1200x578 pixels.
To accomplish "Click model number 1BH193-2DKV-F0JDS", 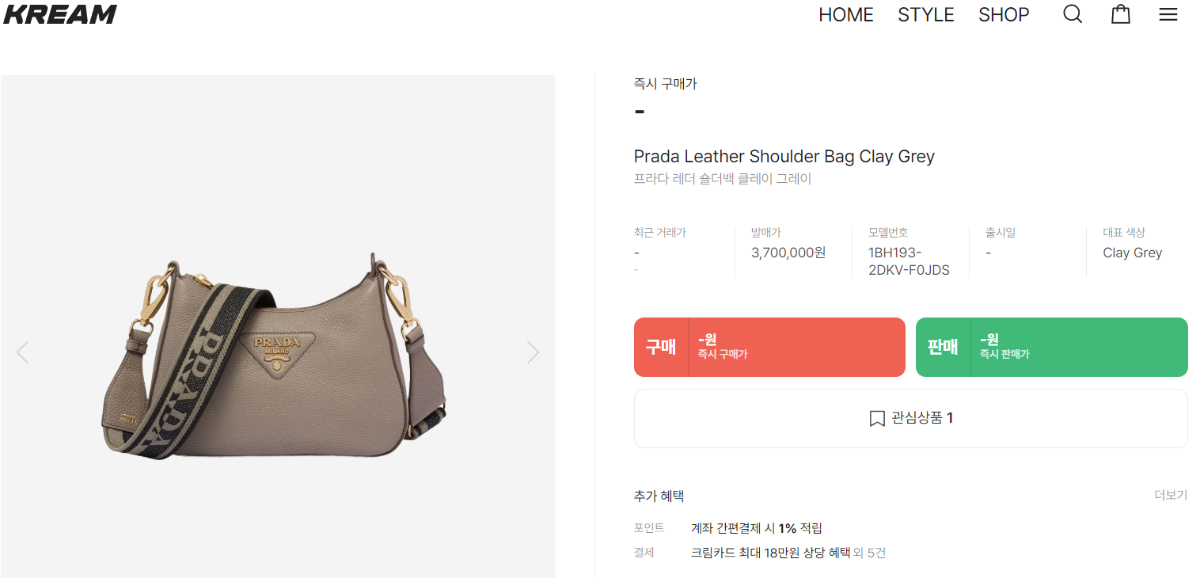I will (909, 261).
